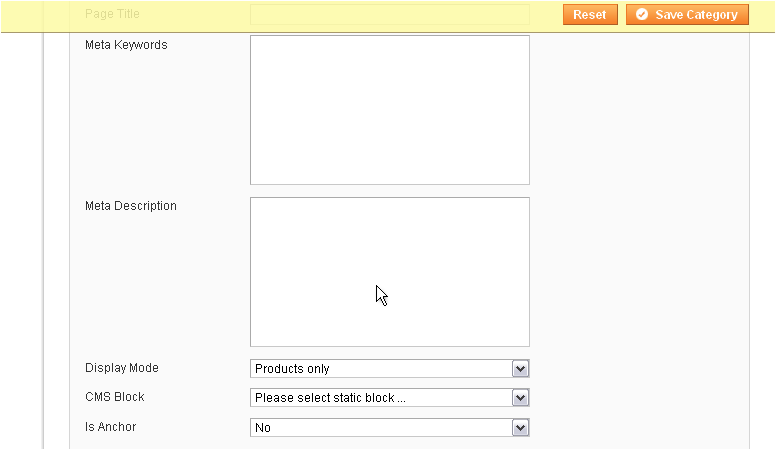Click into the Meta Keywords text area

click(x=389, y=110)
